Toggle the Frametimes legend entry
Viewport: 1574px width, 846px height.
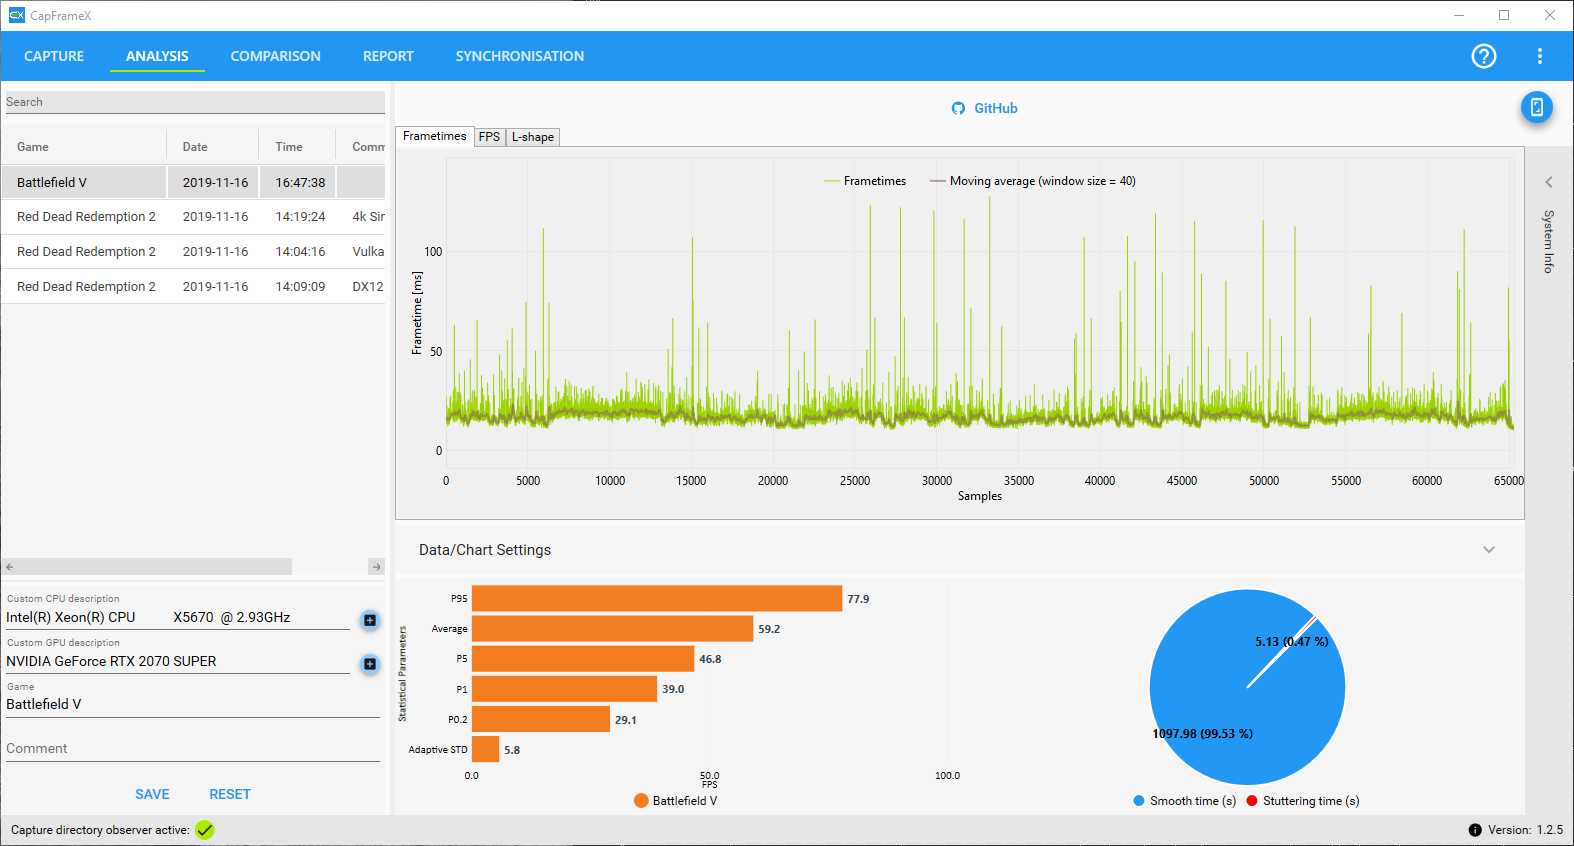click(865, 181)
